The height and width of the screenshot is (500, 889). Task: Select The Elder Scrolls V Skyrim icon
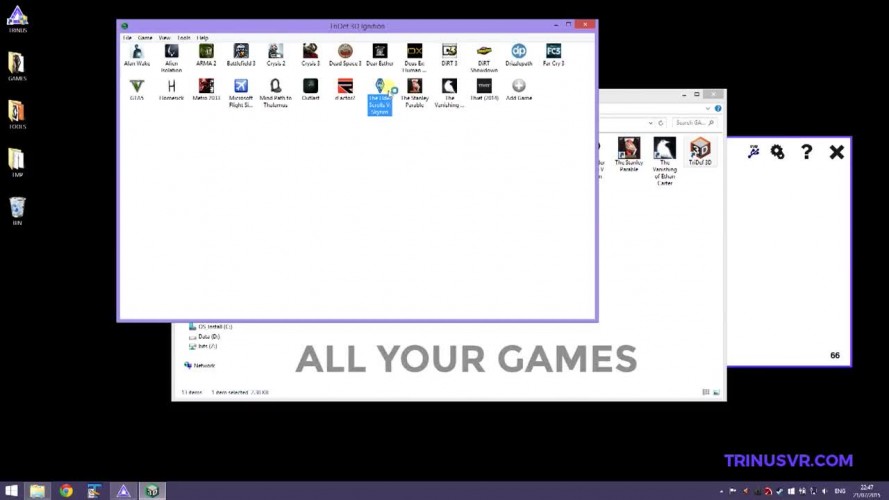tap(380, 96)
